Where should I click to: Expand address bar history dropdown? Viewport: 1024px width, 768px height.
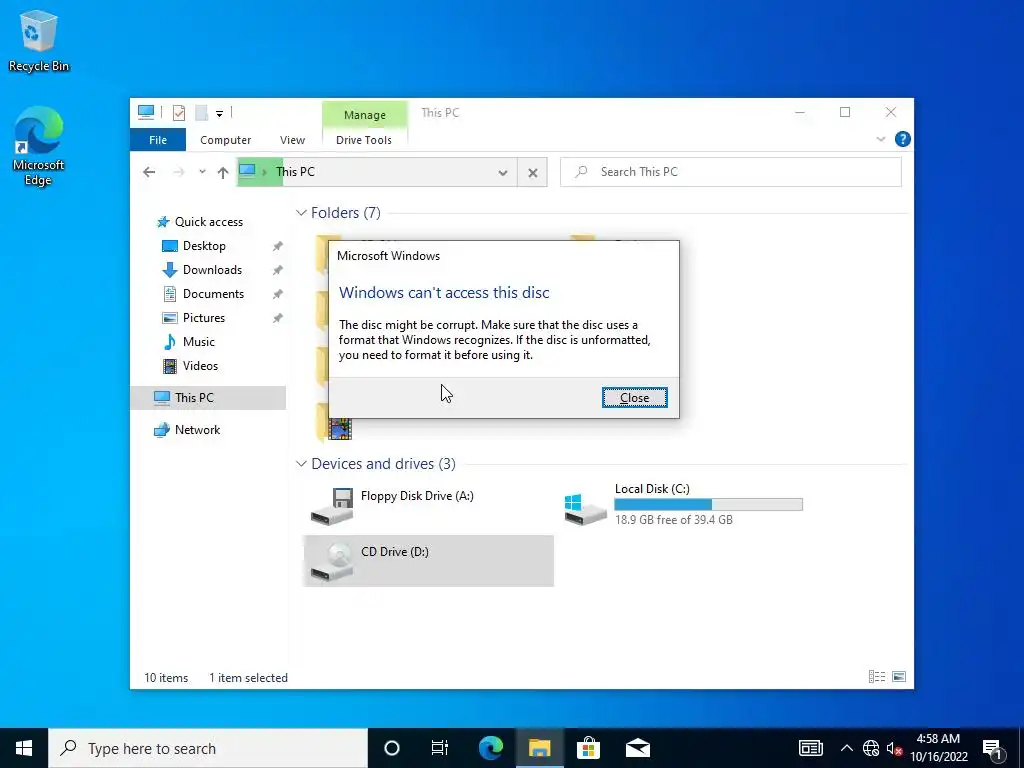[x=503, y=172]
